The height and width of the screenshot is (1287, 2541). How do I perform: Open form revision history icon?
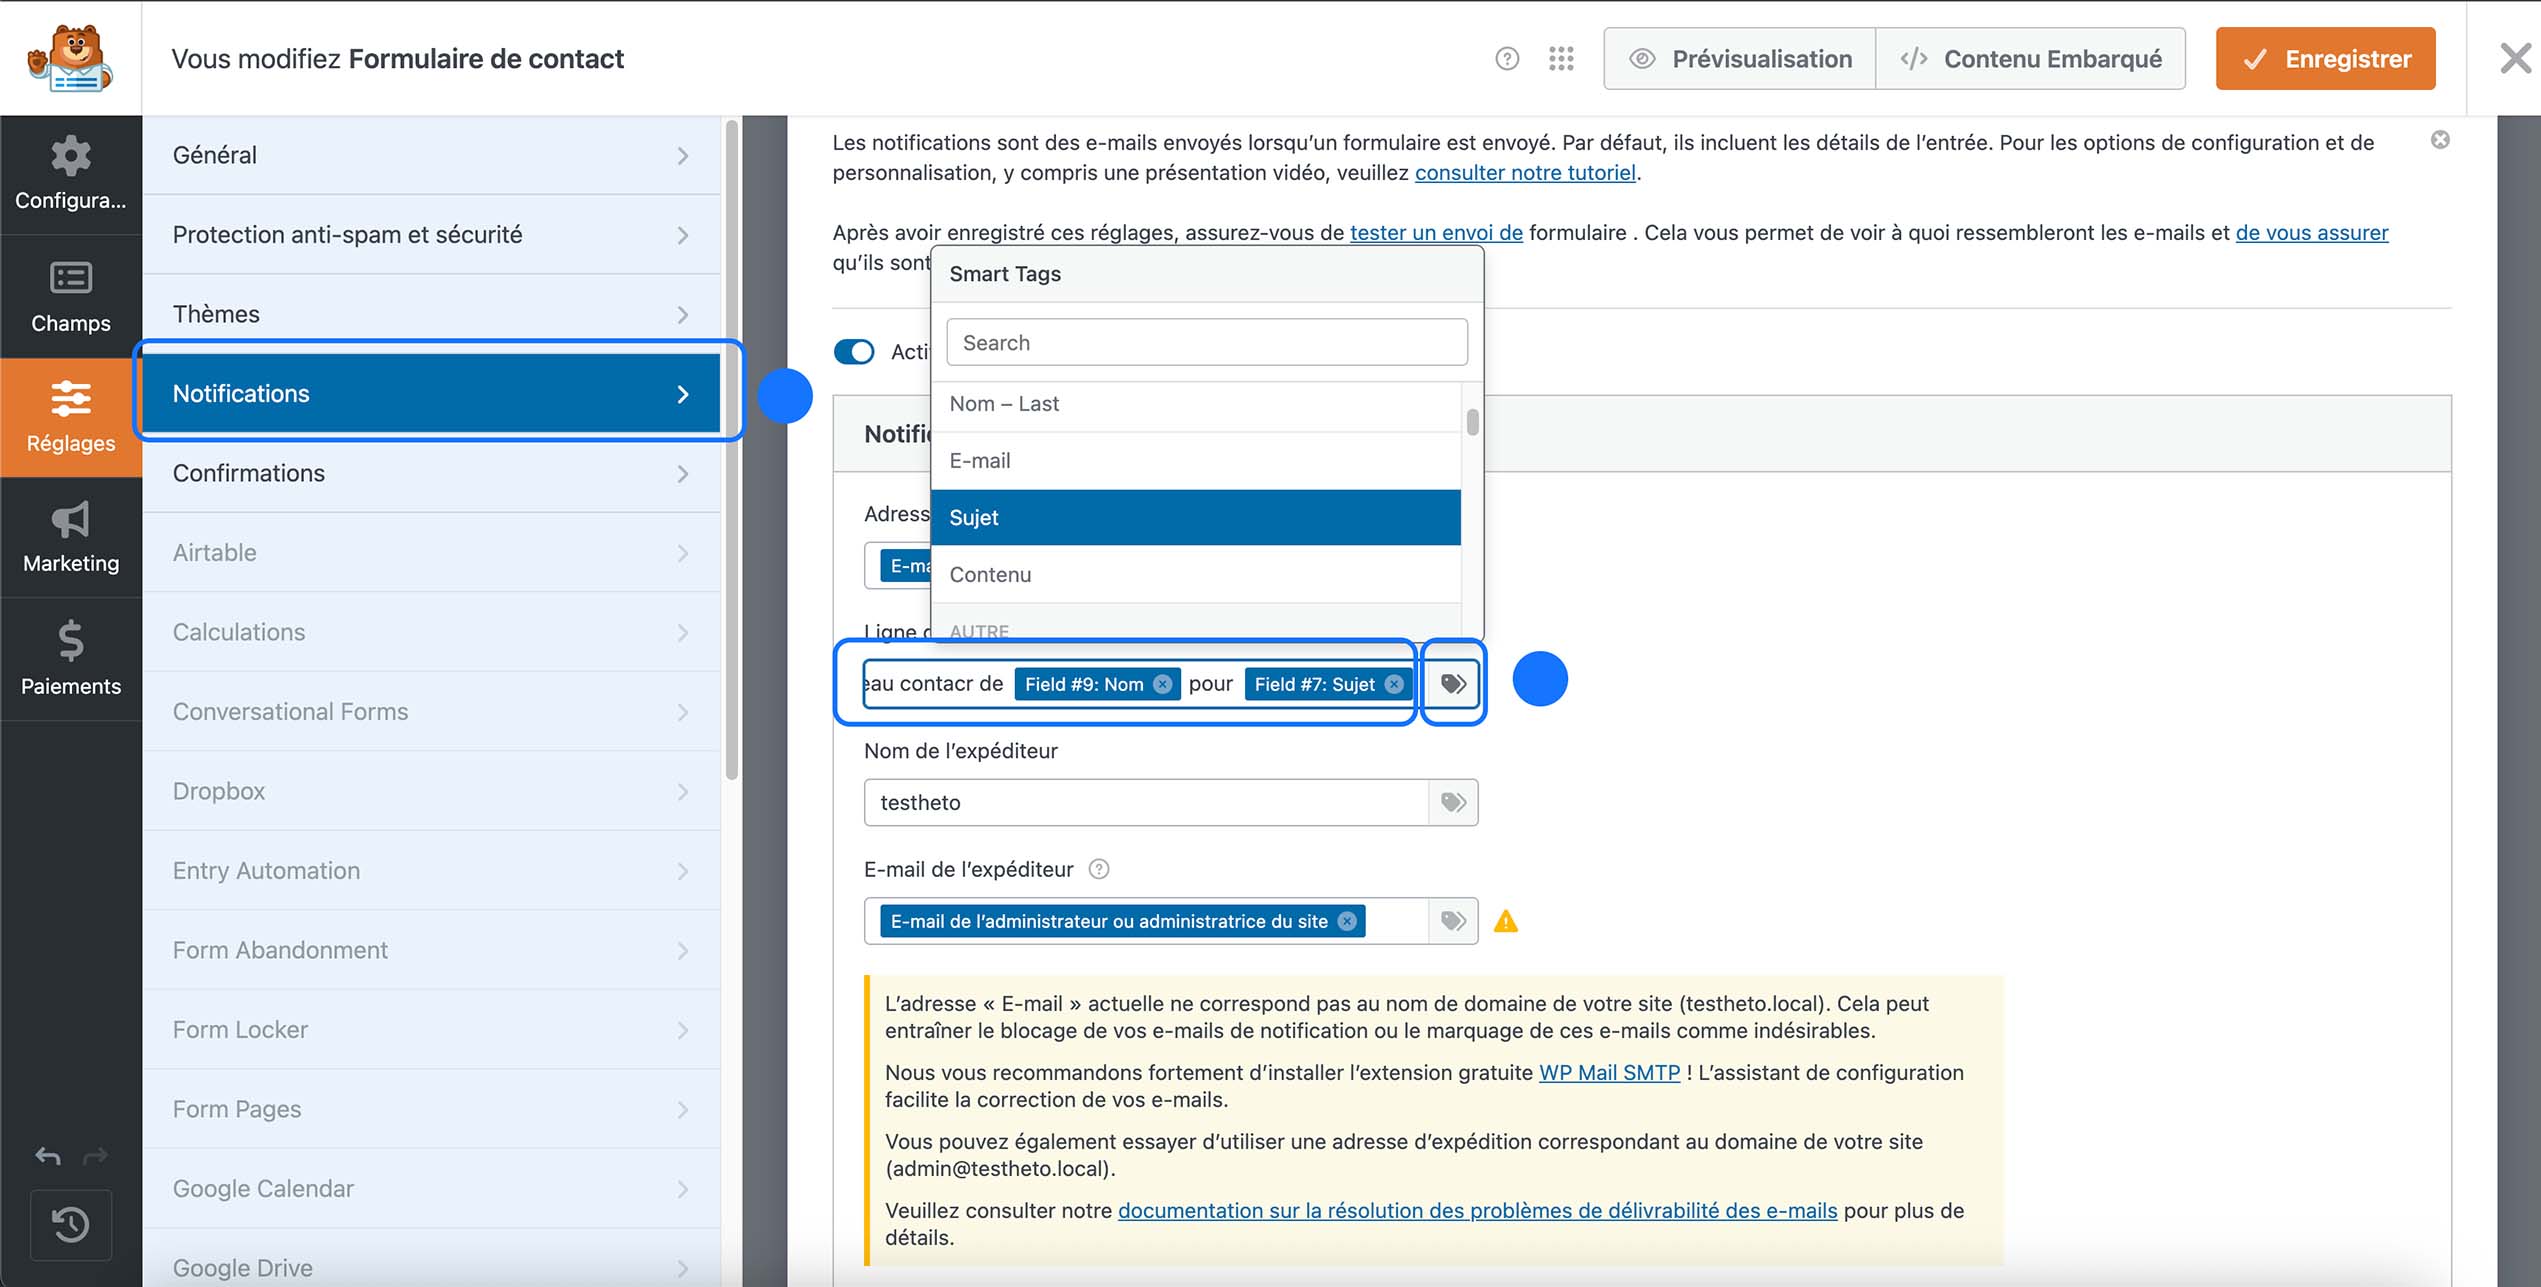tap(70, 1225)
